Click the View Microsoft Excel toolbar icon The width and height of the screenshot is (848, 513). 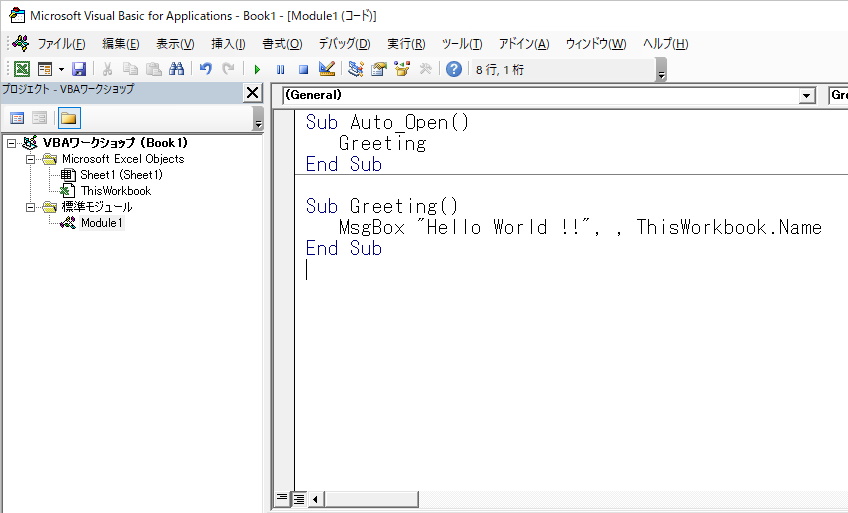[x=22, y=69]
